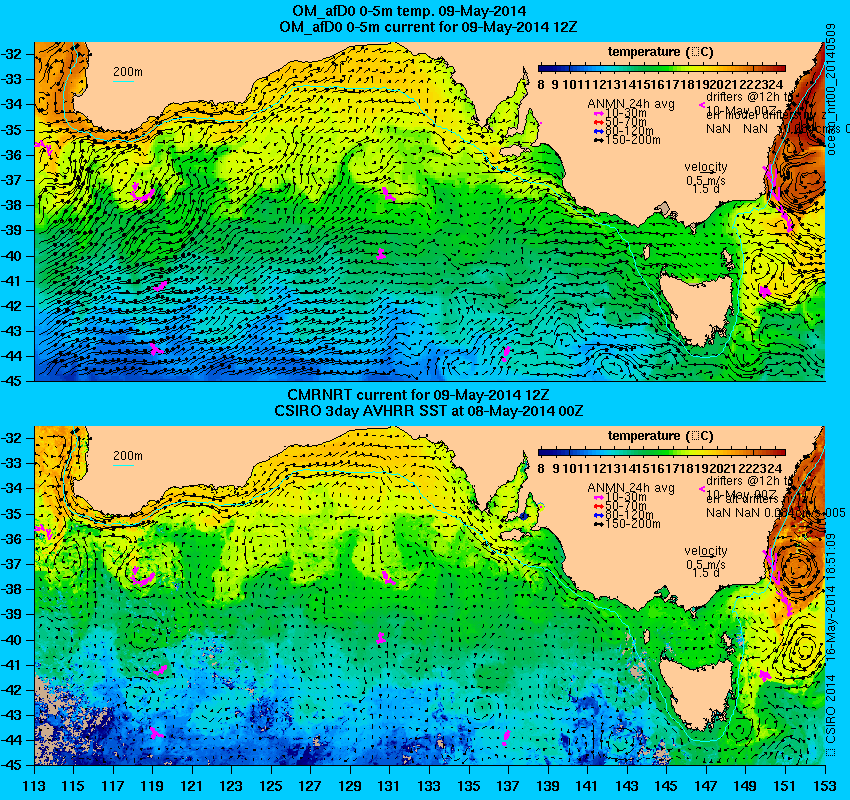Click the black 150-200m arrow in CMRNRT legend
850x800 pixels.
pos(598,524)
